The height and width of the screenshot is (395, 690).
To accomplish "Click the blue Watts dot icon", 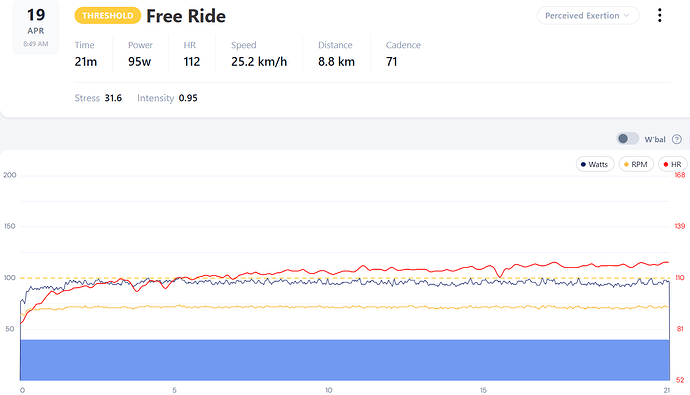I will [583, 165].
